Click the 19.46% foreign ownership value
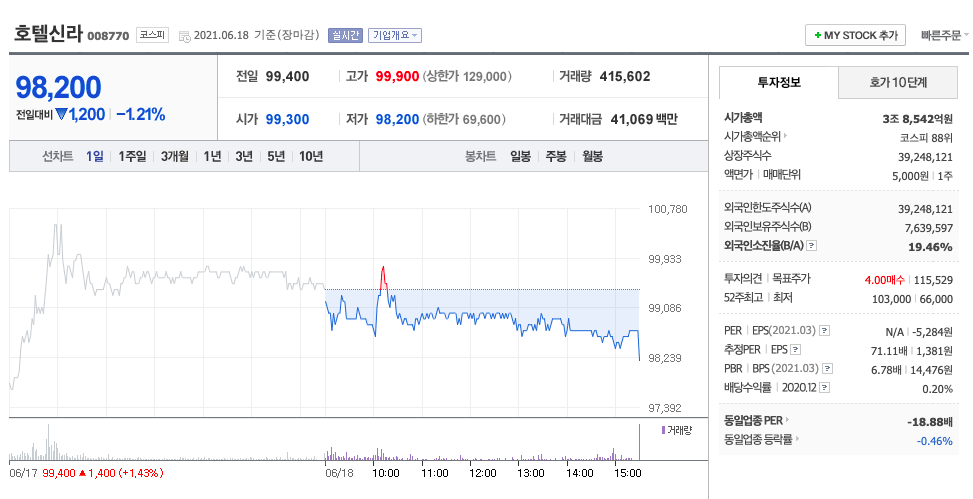Screen dimensions: 973x499 (930, 247)
